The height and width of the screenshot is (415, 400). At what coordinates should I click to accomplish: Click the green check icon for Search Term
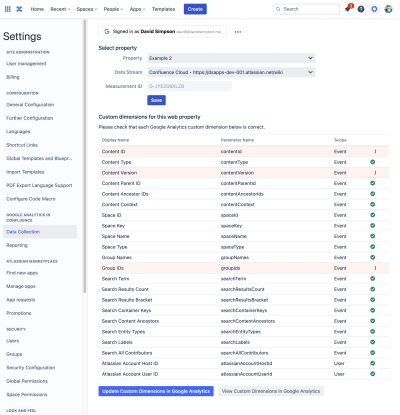[x=373, y=279]
